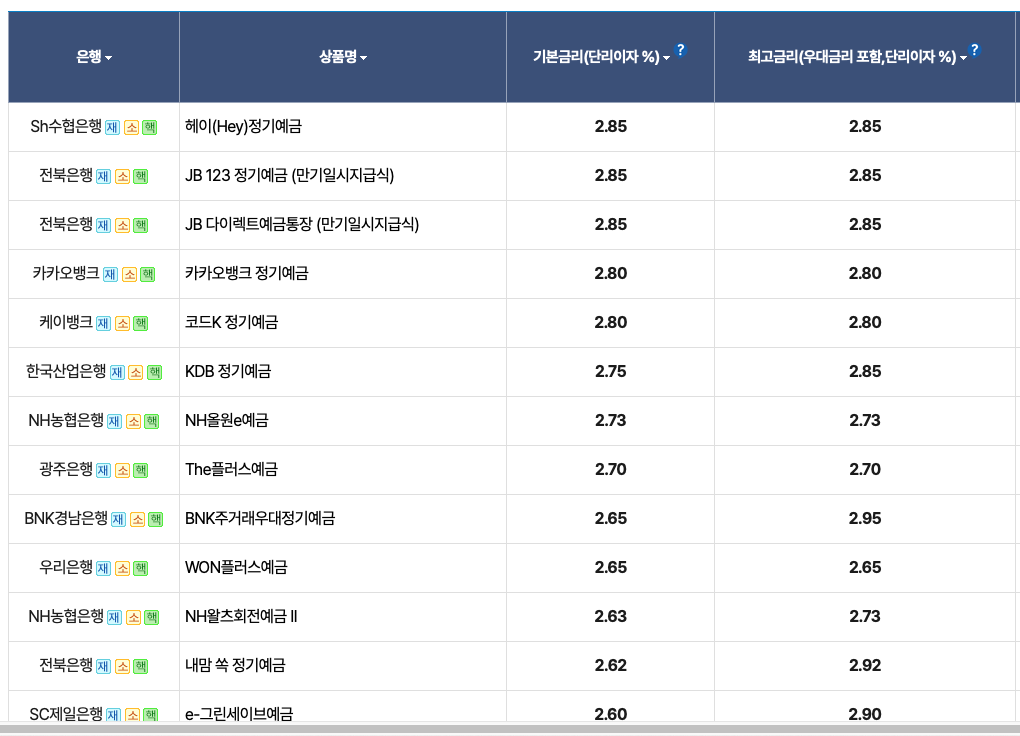Click 핵 badge in Sh수협은행 row
This screenshot has height=736, width=1020.
tap(150, 128)
